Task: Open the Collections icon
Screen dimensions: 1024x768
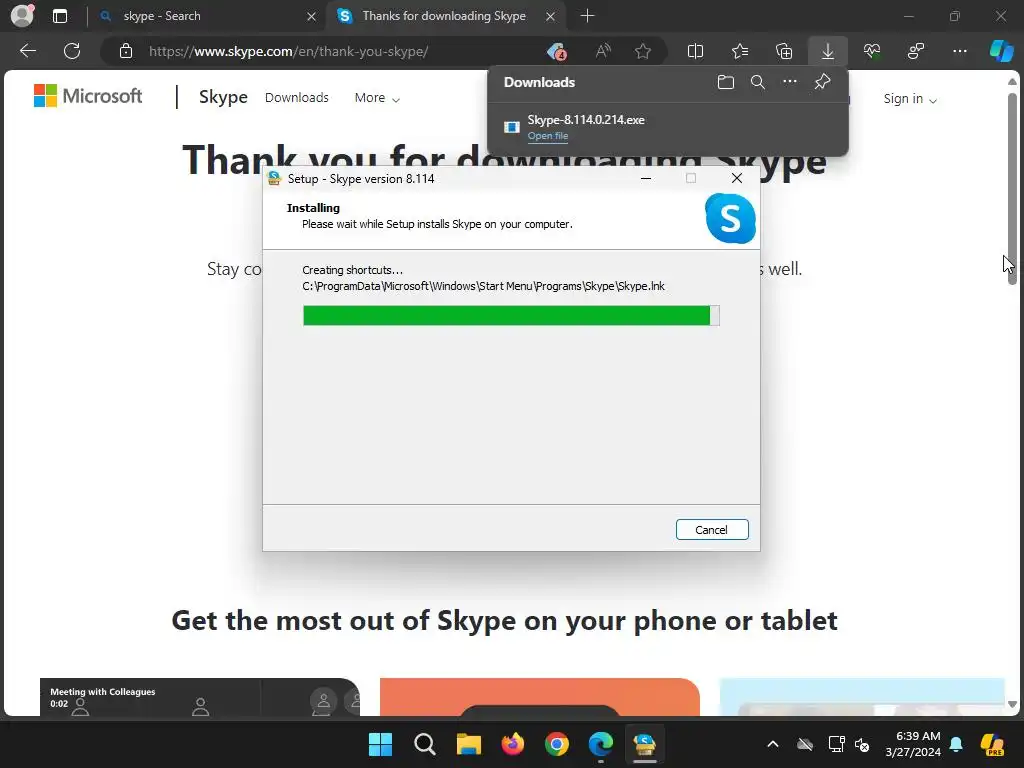Action: pos(784,51)
